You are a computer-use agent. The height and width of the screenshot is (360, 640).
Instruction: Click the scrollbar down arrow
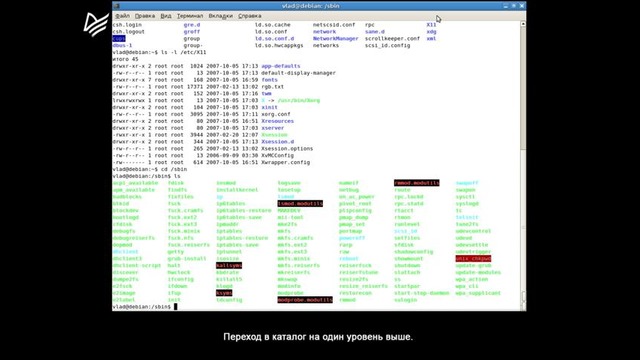click(523, 308)
